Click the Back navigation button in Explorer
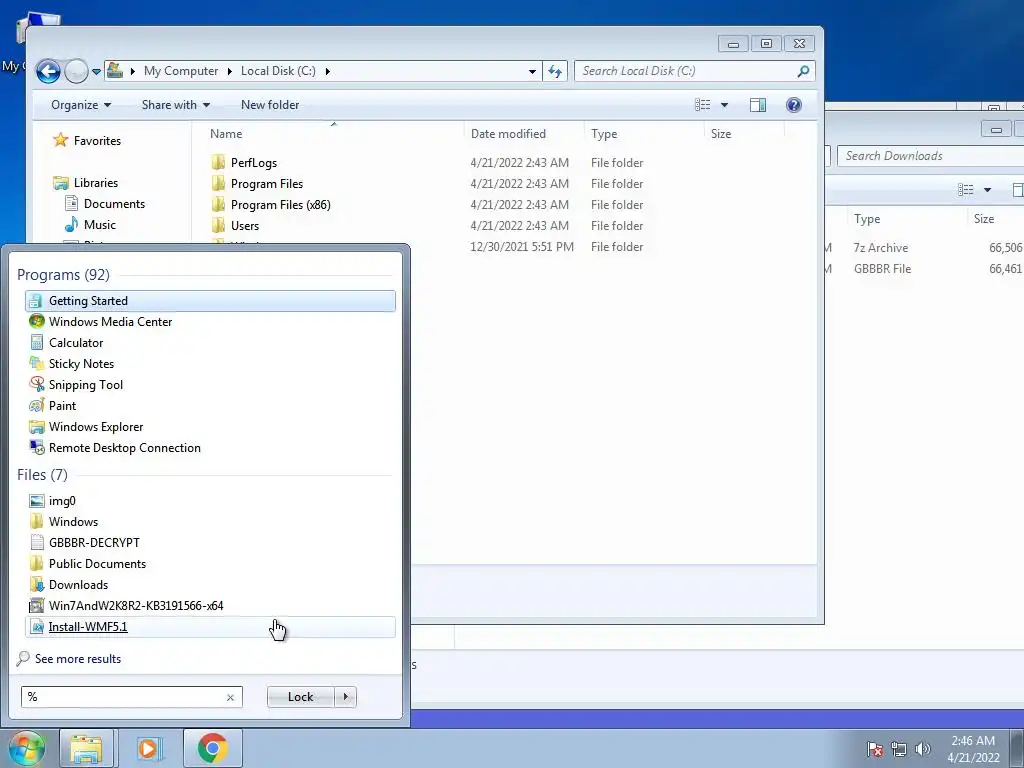 coord(48,71)
